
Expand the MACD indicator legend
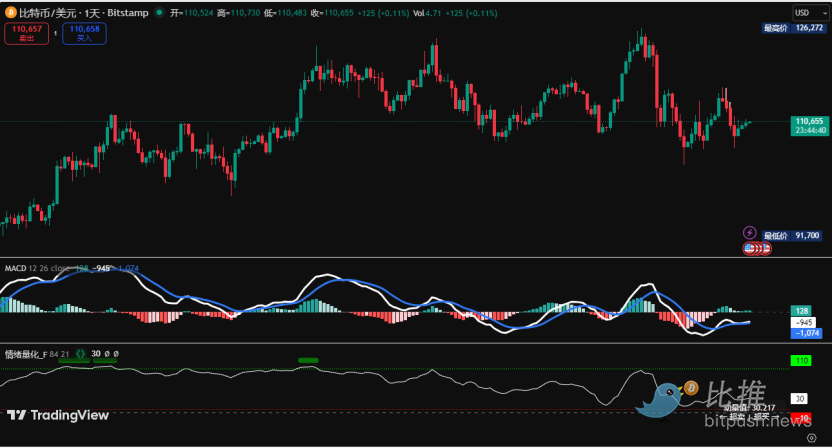[15, 269]
